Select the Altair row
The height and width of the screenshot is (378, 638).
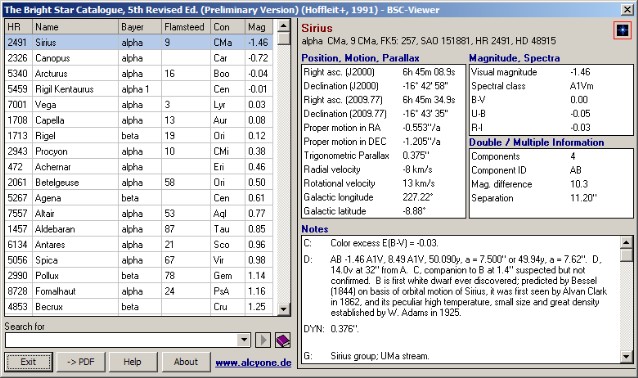139,213
